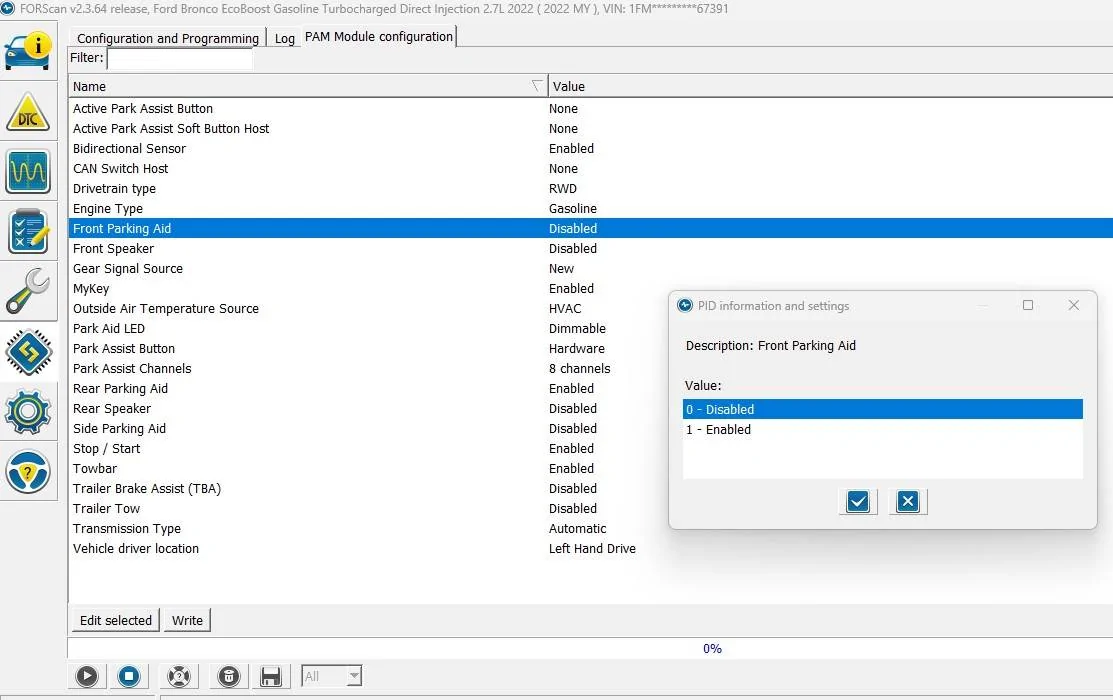Click the floppy disk save icon

point(270,676)
